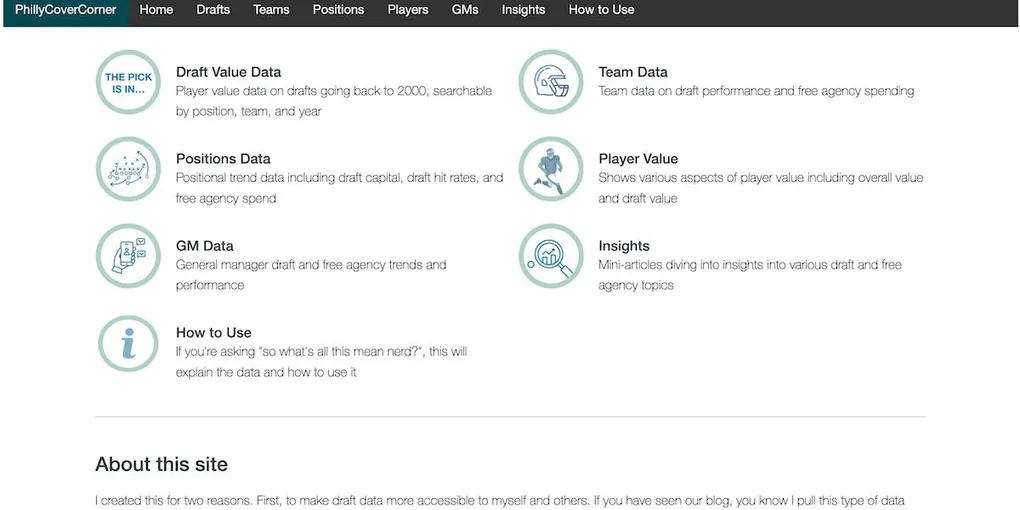
Task: Click Insights in the top navbar
Action: point(523,10)
